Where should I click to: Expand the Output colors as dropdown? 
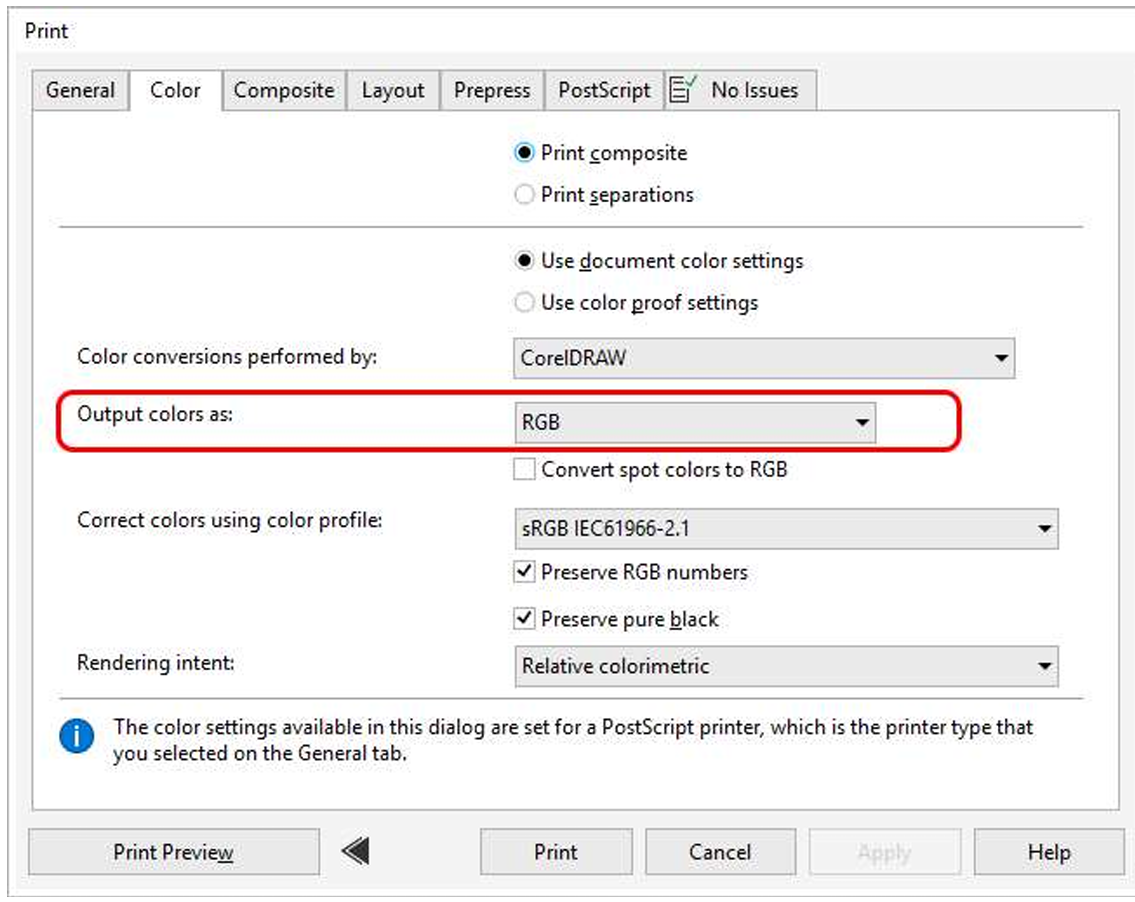point(694,423)
